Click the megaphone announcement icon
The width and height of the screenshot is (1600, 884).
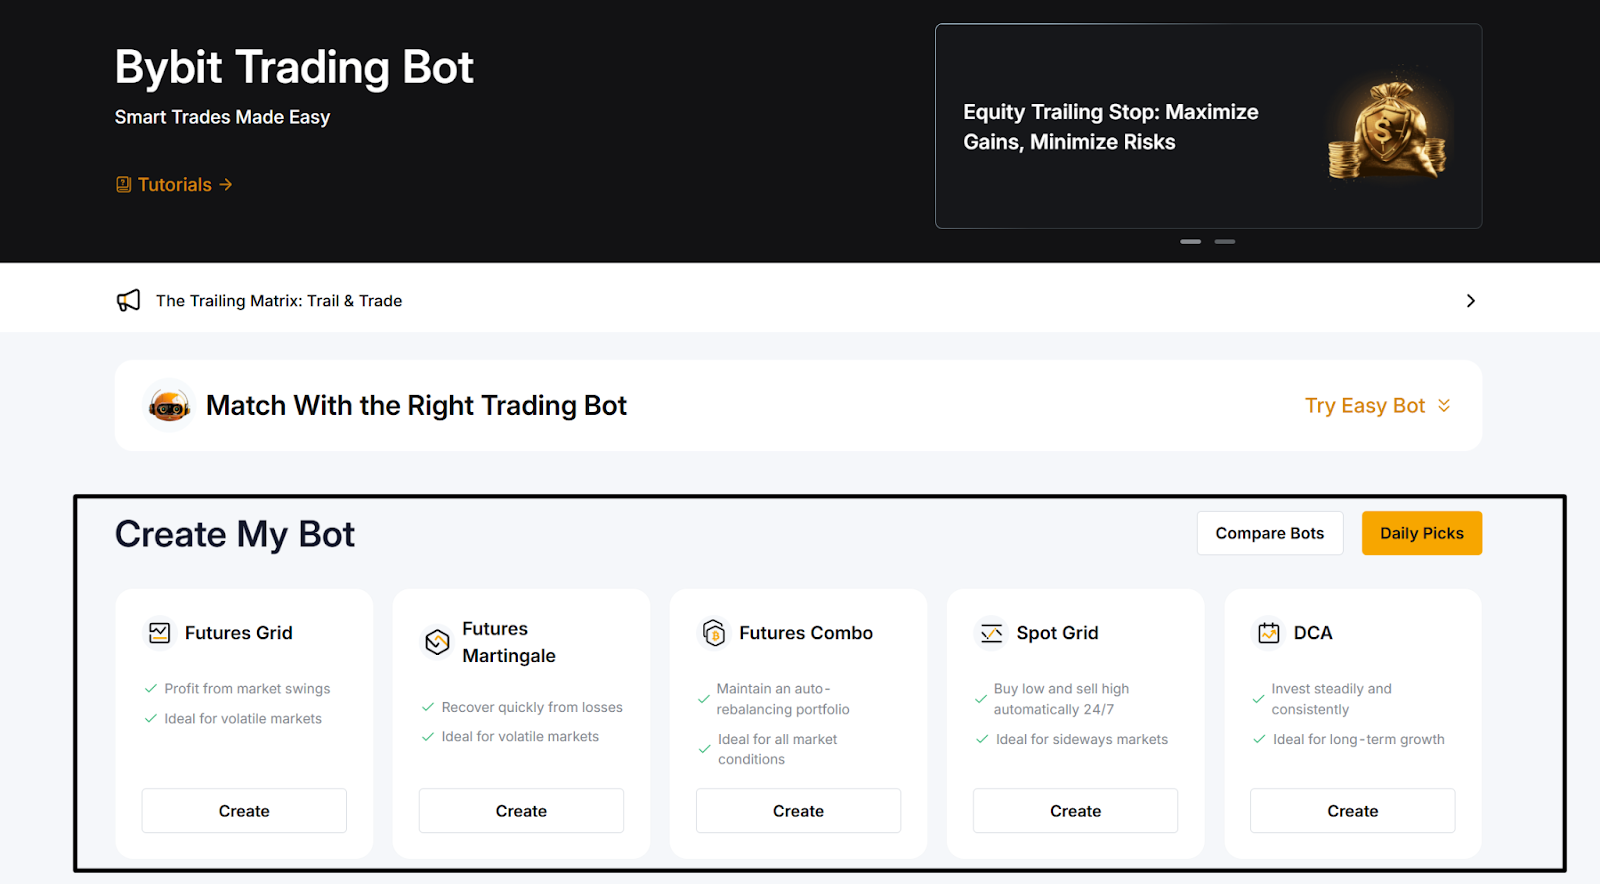click(129, 301)
